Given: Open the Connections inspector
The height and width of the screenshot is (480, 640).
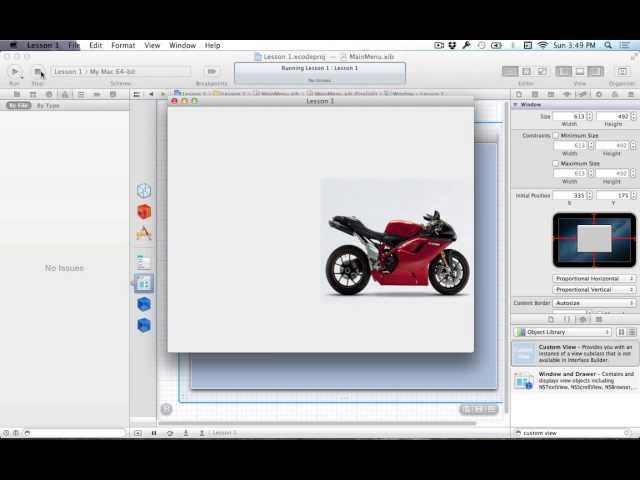Looking at the screenshot, I should 599,94.
